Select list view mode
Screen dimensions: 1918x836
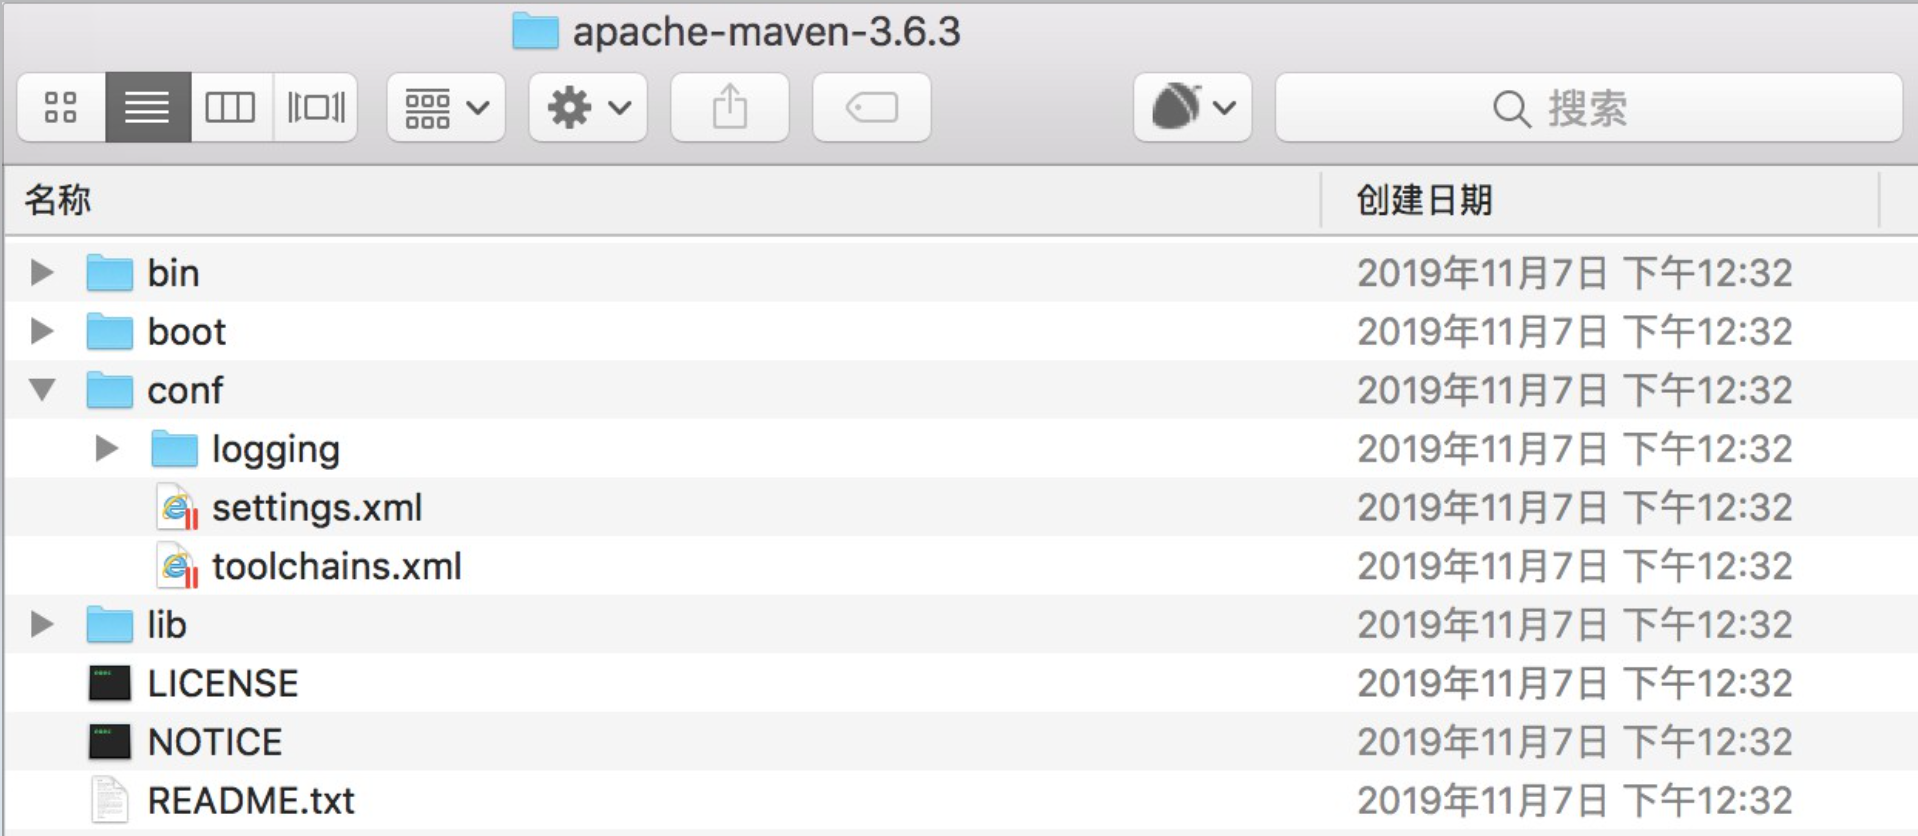(x=147, y=107)
